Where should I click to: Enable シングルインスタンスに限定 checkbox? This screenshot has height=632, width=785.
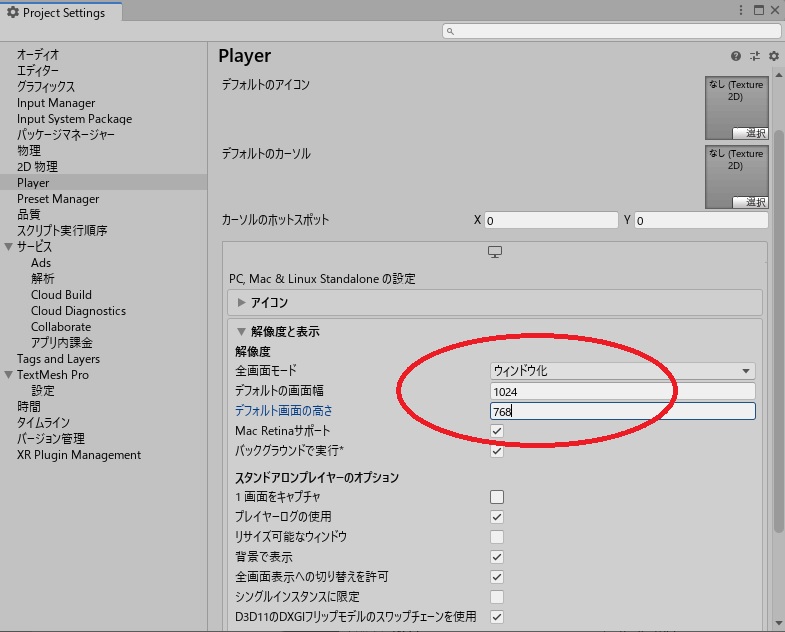[x=497, y=597]
